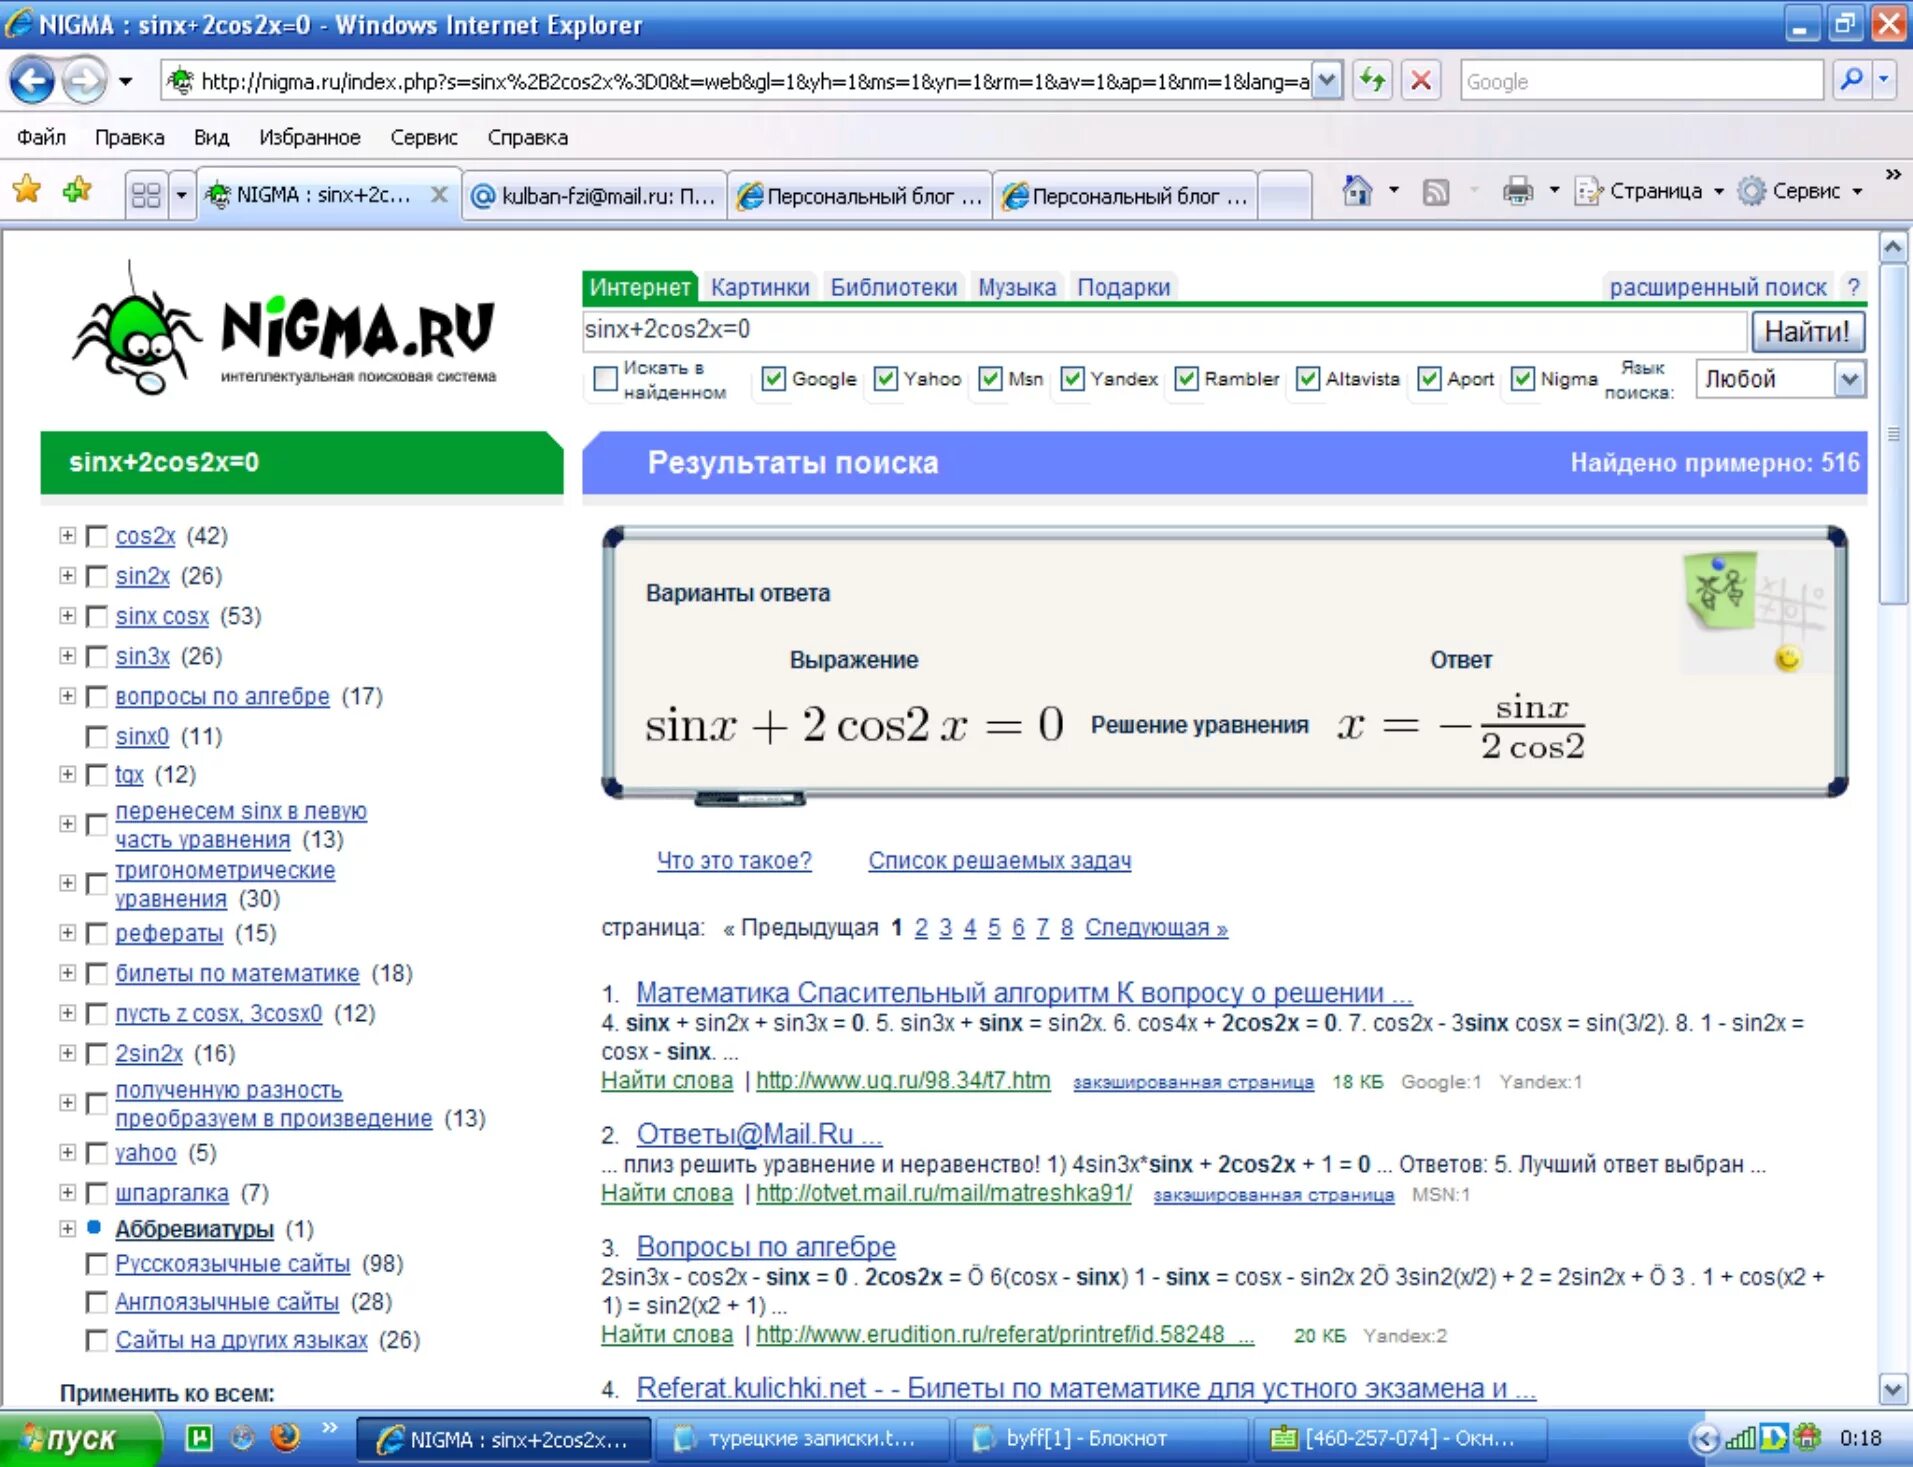1913x1467 pixels.
Task: Open the Что это такое? link
Action: click(734, 860)
